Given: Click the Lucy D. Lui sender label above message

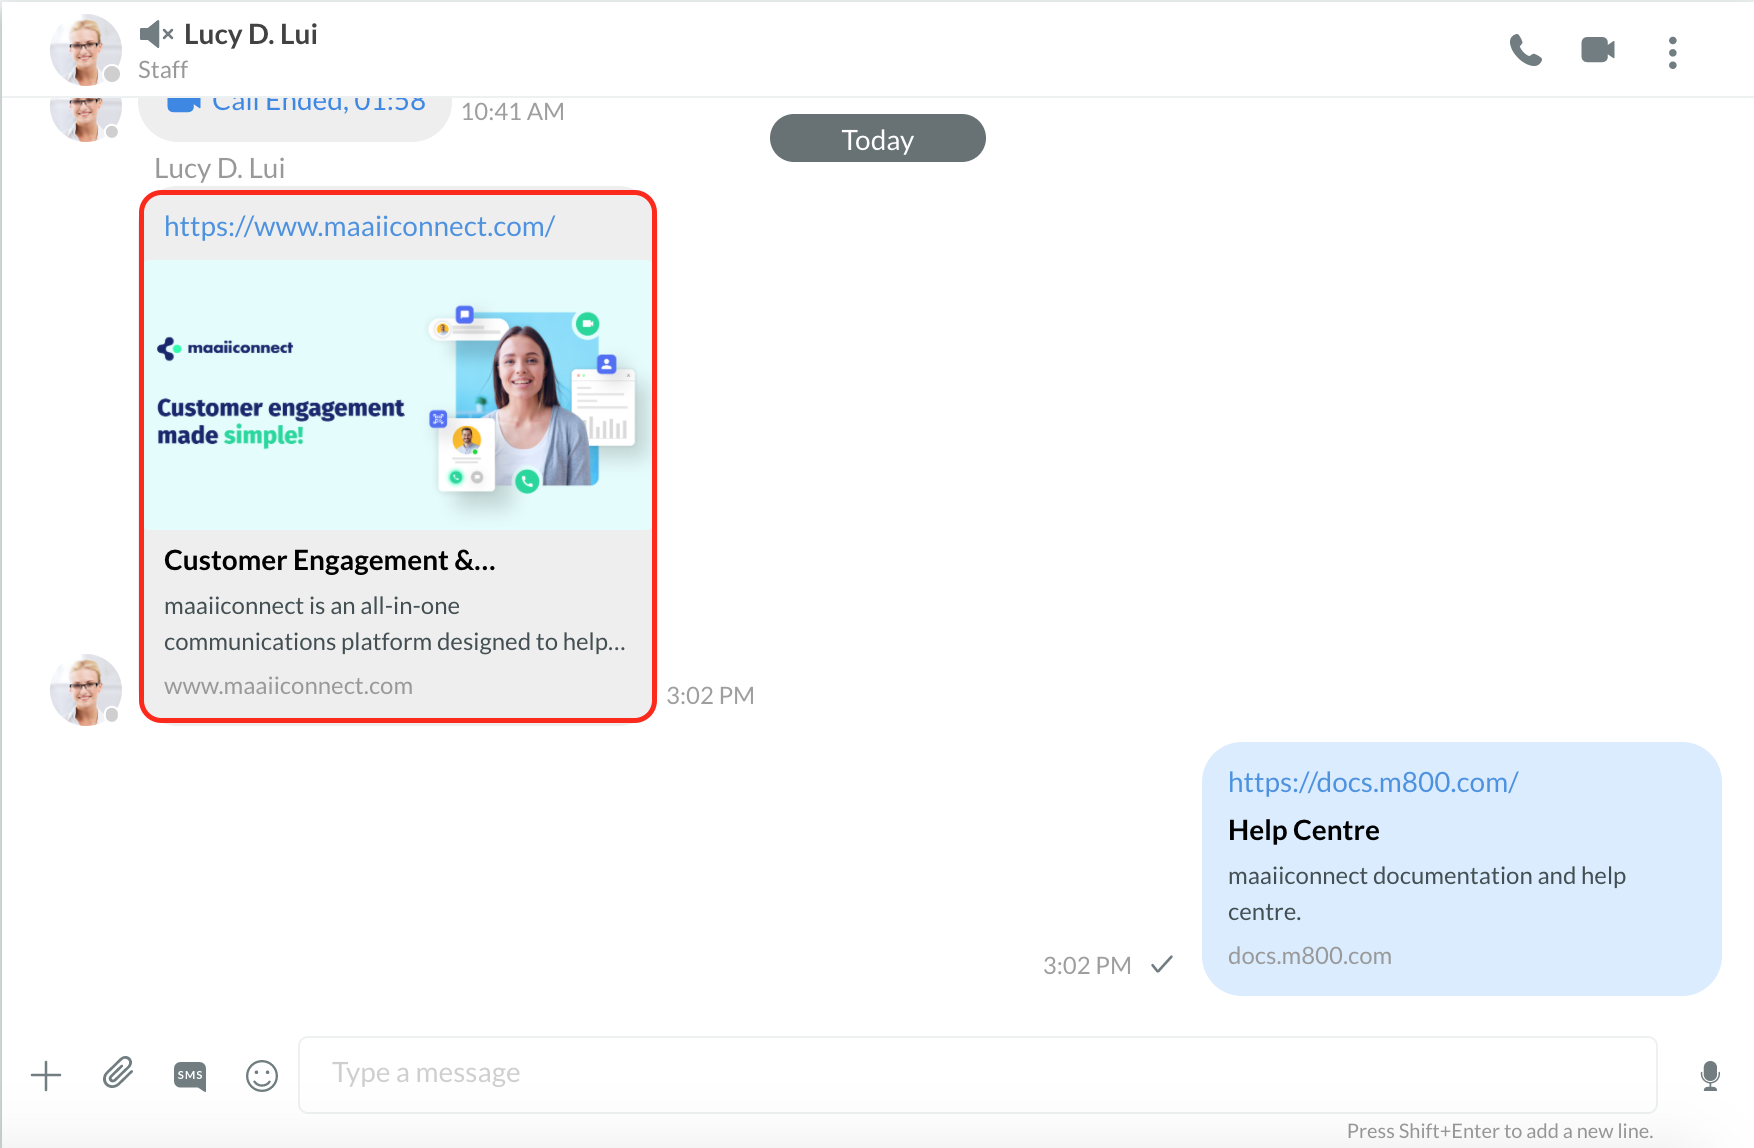Looking at the screenshot, I should coord(220,168).
